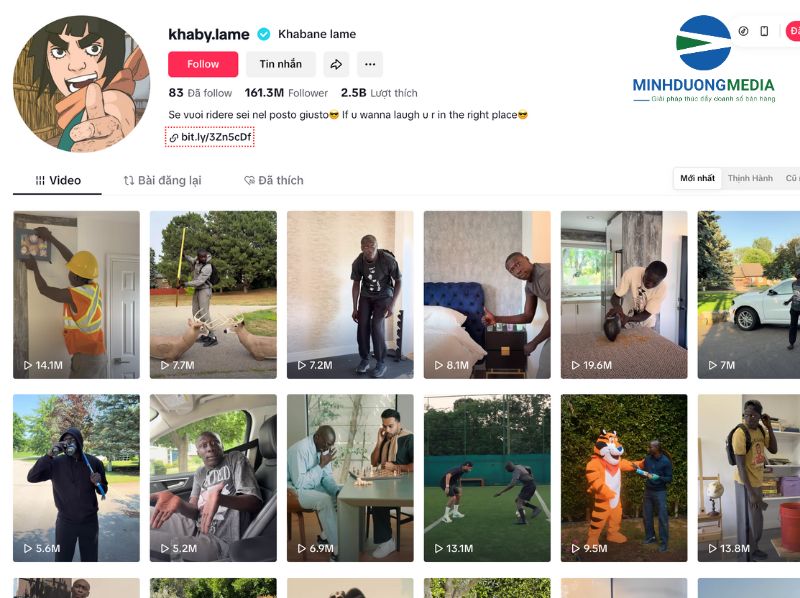Open Tin nhắn message button

coord(281,64)
